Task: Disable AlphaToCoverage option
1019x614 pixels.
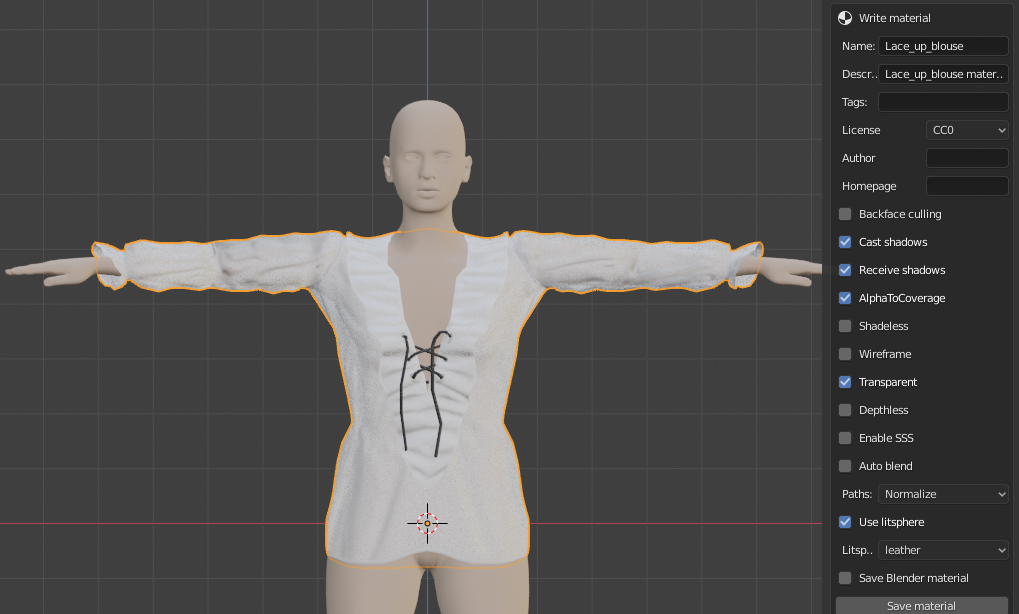Action: tap(845, 298)
